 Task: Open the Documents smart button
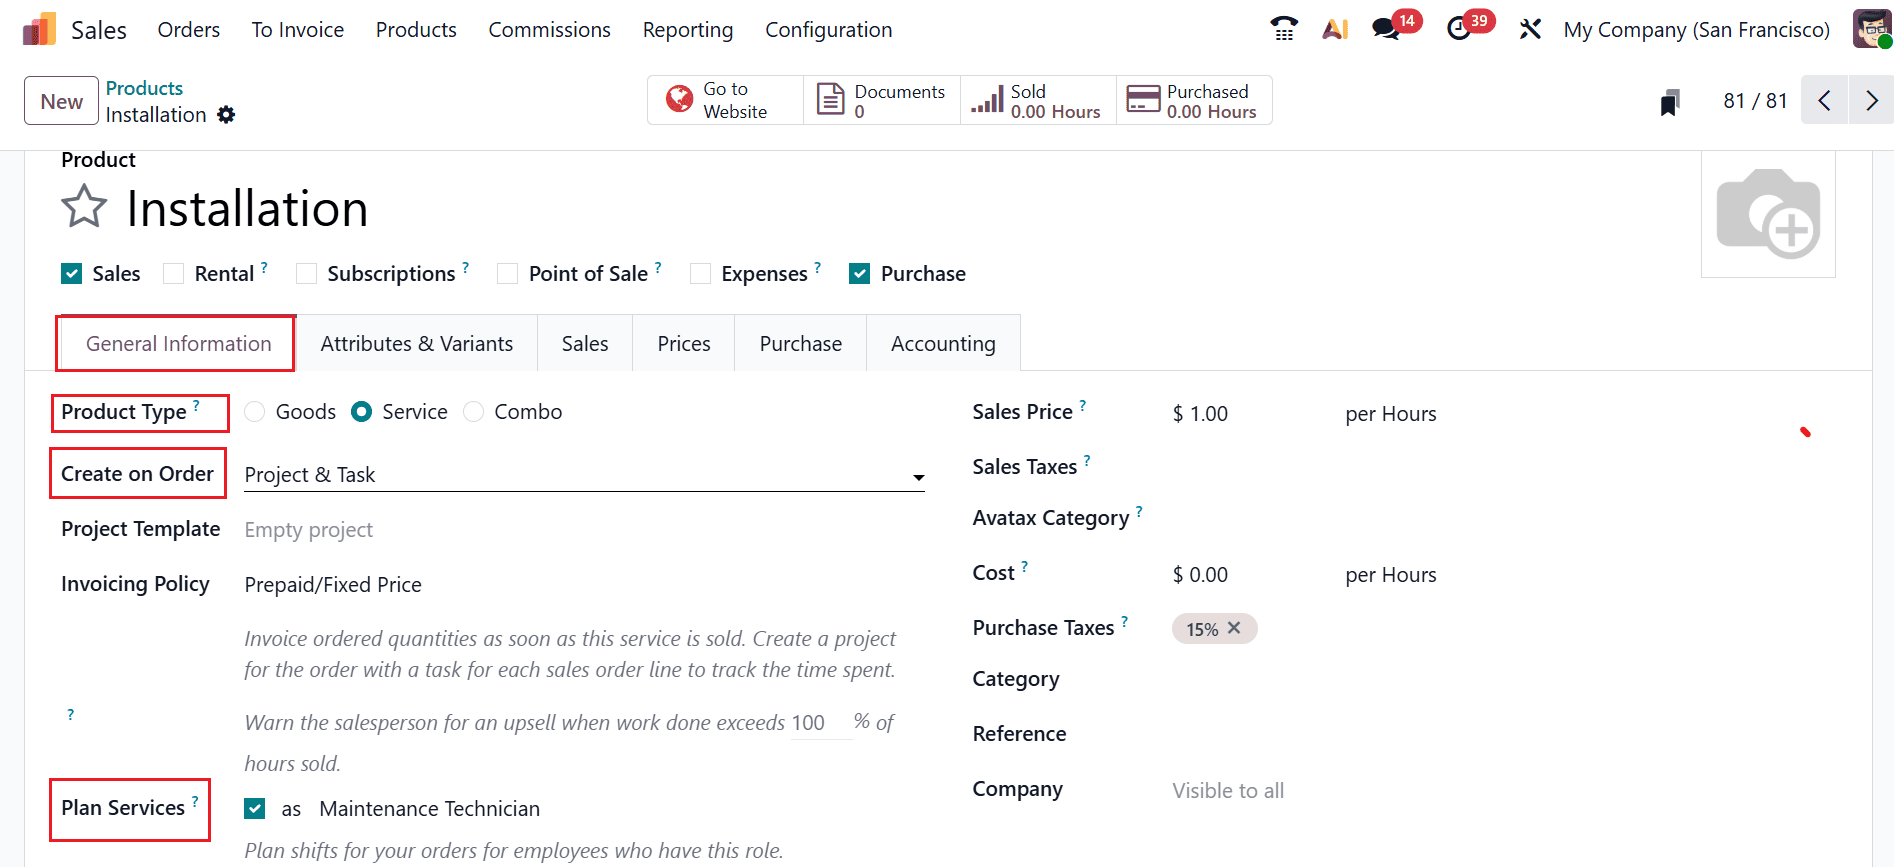click(x=882, y=100)
